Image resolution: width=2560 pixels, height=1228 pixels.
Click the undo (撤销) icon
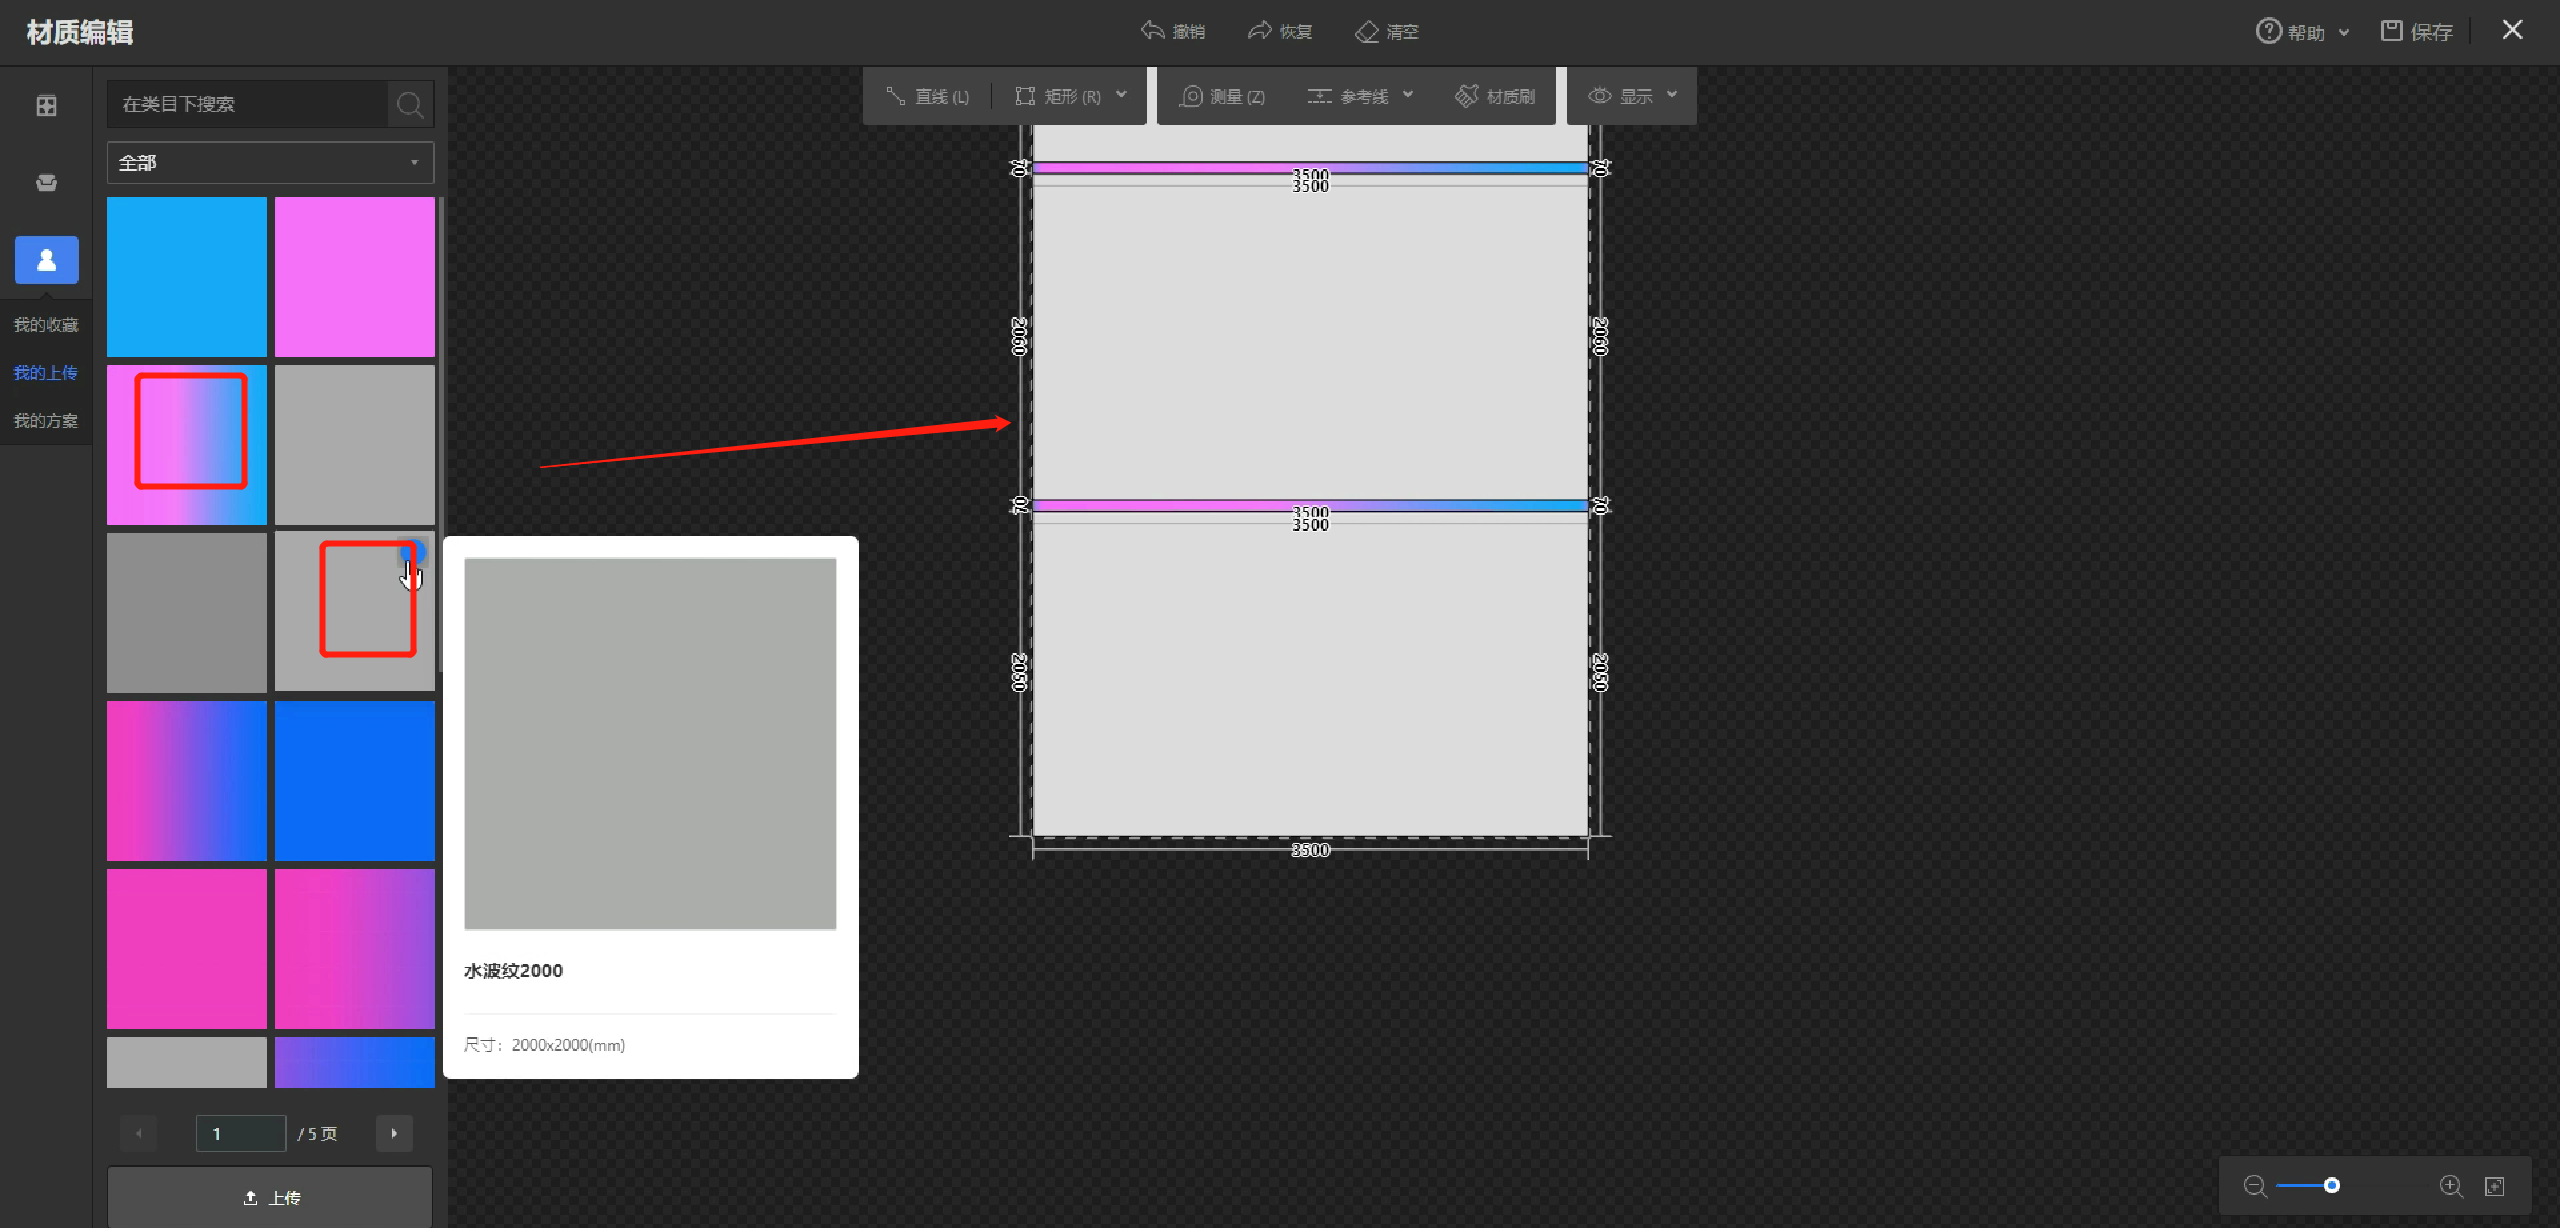1153,31
